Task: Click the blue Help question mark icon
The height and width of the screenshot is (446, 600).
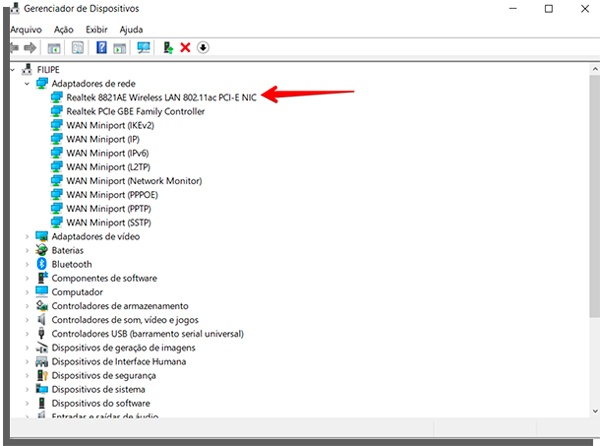Action: 101,48
